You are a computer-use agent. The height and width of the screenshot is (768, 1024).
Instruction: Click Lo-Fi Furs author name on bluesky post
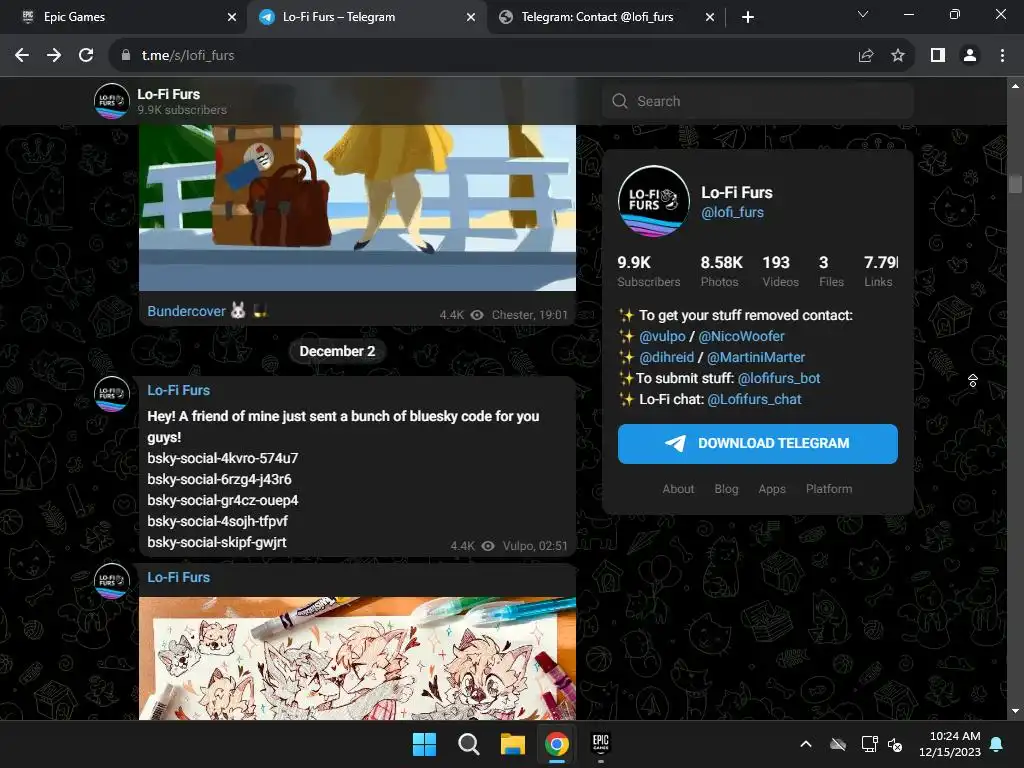(178, 390)
